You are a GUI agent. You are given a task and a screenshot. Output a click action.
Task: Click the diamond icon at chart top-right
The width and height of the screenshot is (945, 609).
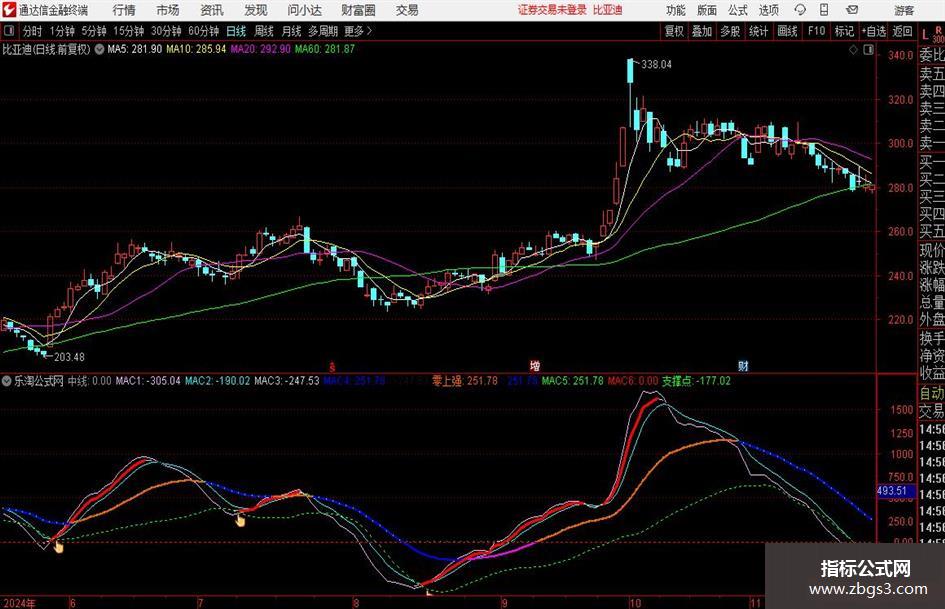pyautogui.click(x=853, y=50)
